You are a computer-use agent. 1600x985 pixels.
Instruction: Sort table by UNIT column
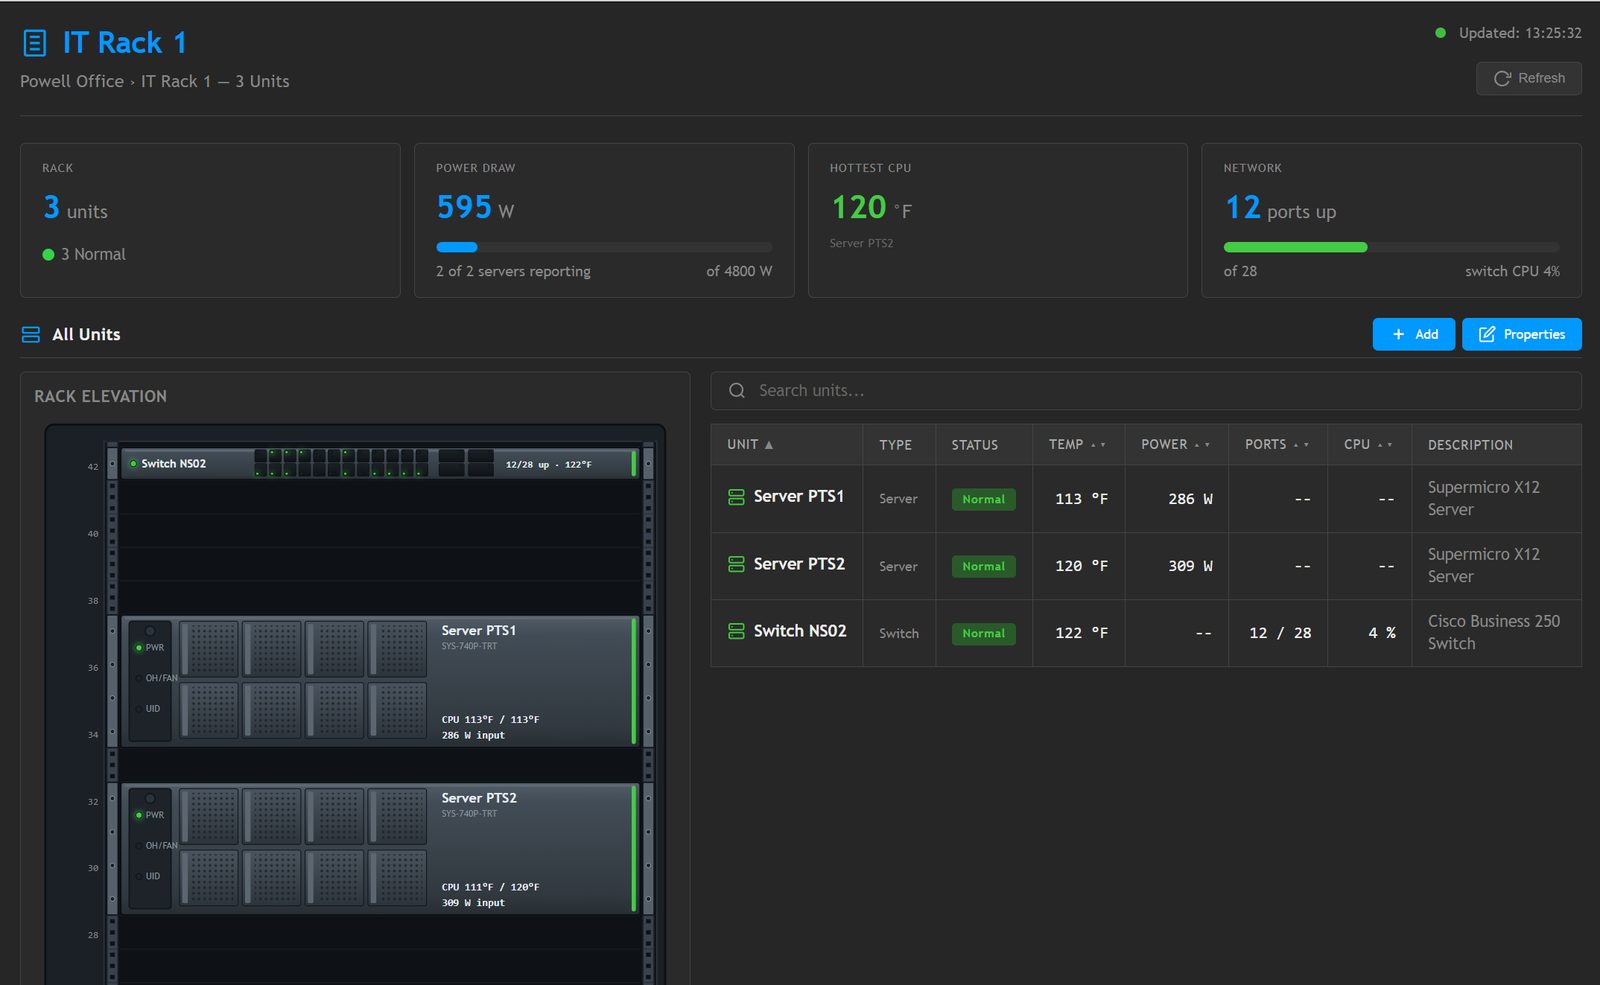click(x=750, y=444)
